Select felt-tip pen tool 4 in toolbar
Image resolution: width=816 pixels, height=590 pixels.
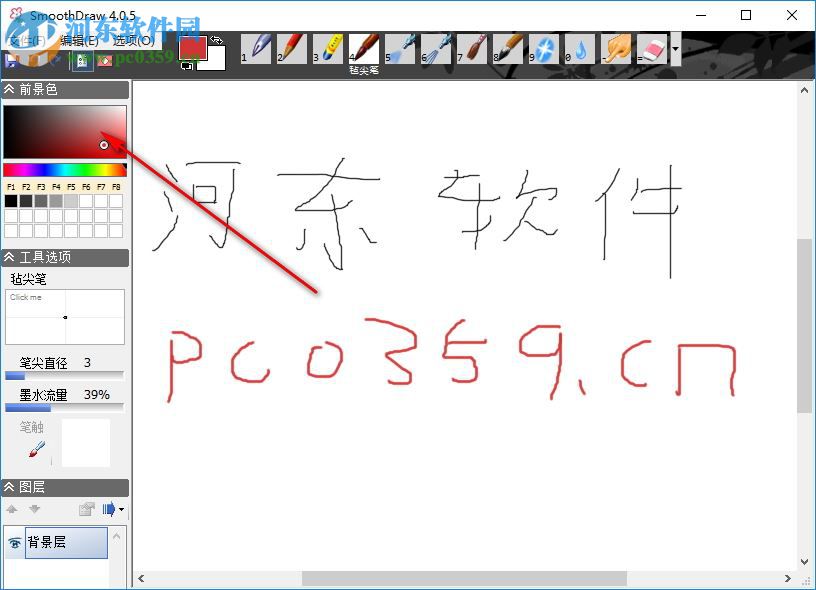coord(364,46)
